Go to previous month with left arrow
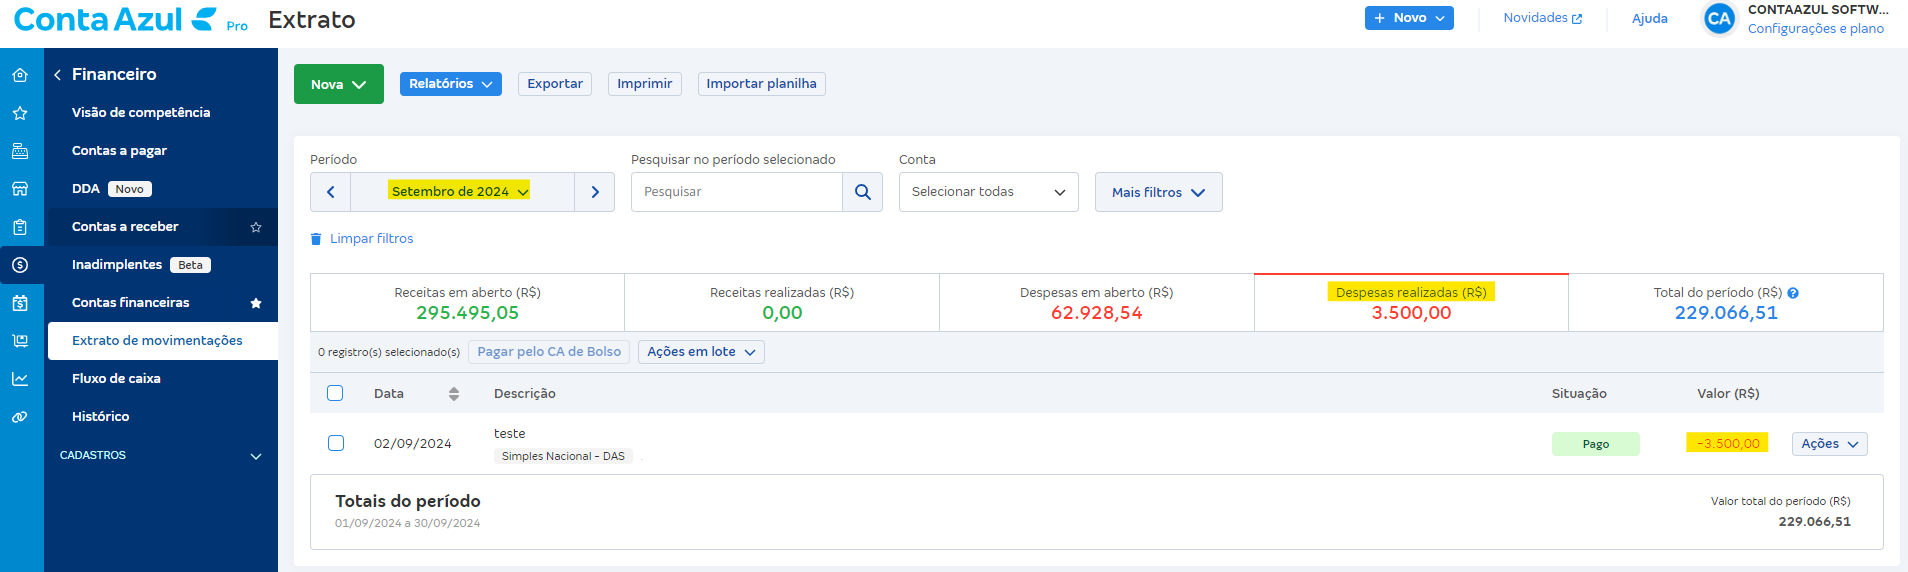This screenshot has width=1908, height=572. click(331, 192)
